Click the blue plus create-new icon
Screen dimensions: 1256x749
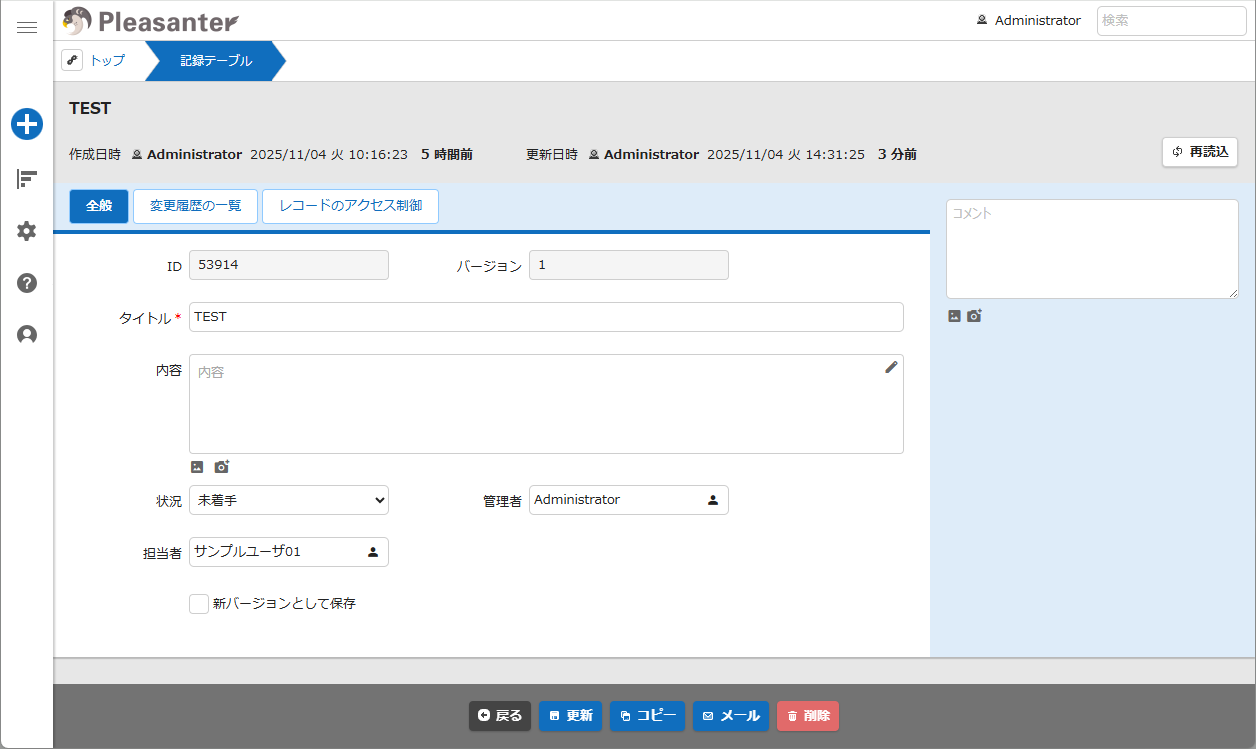coord(27,124)
